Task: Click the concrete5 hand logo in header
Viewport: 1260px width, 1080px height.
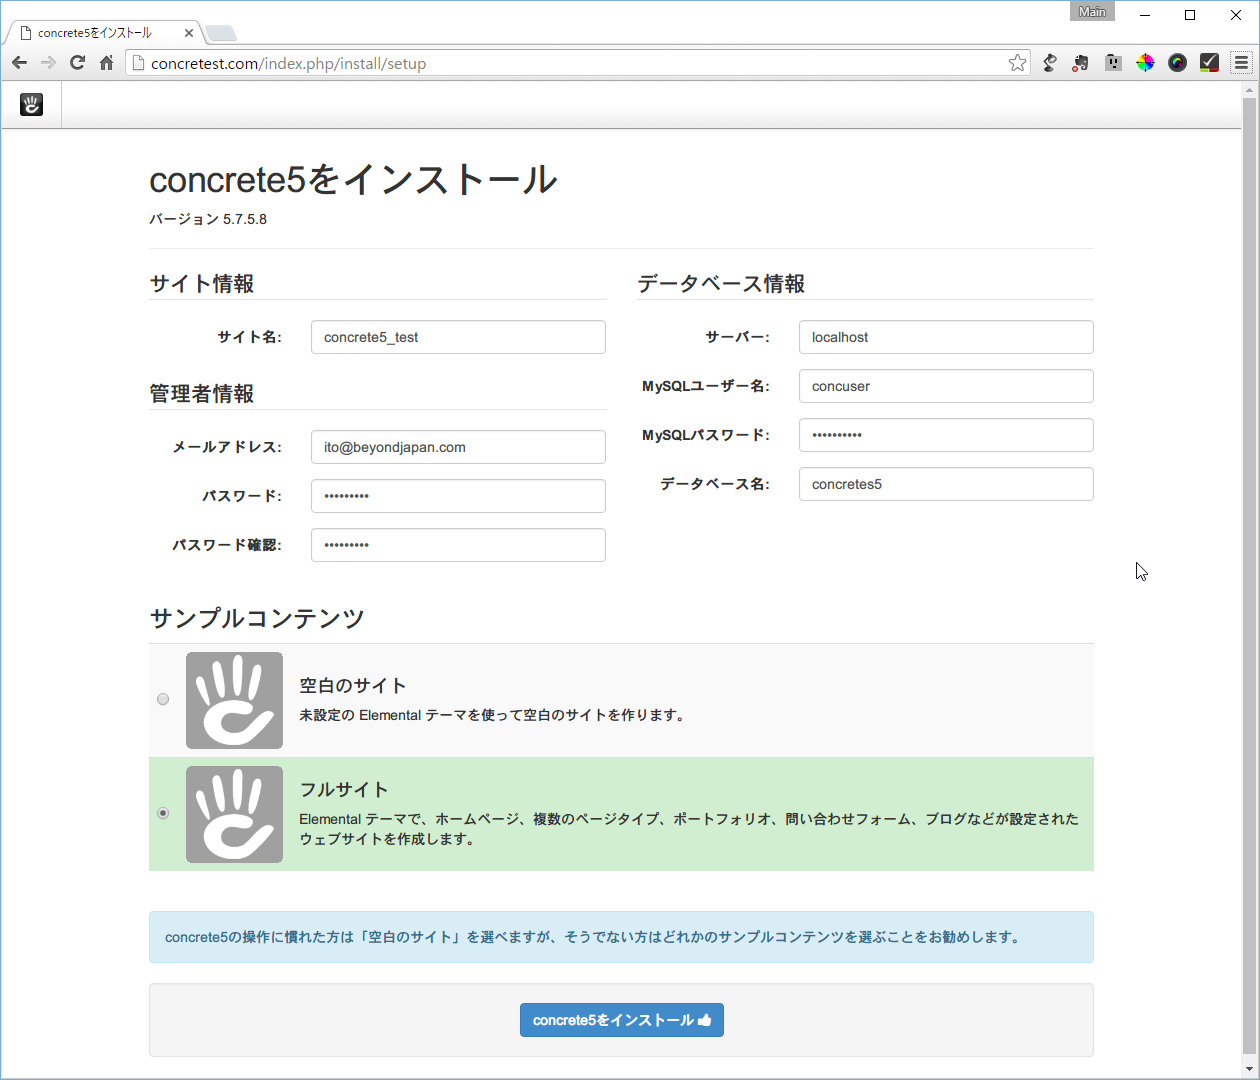Action: pos(32,105)
